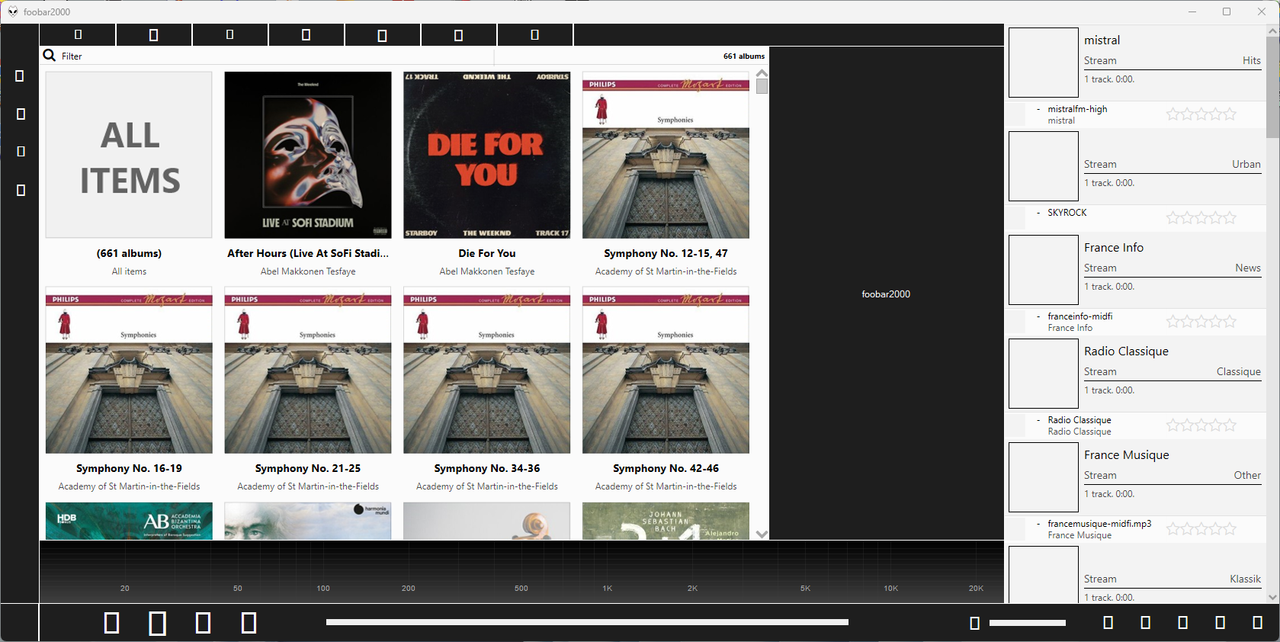
Task: Select the Symphony No. 34-36 album cover
Action: [487, 370]
